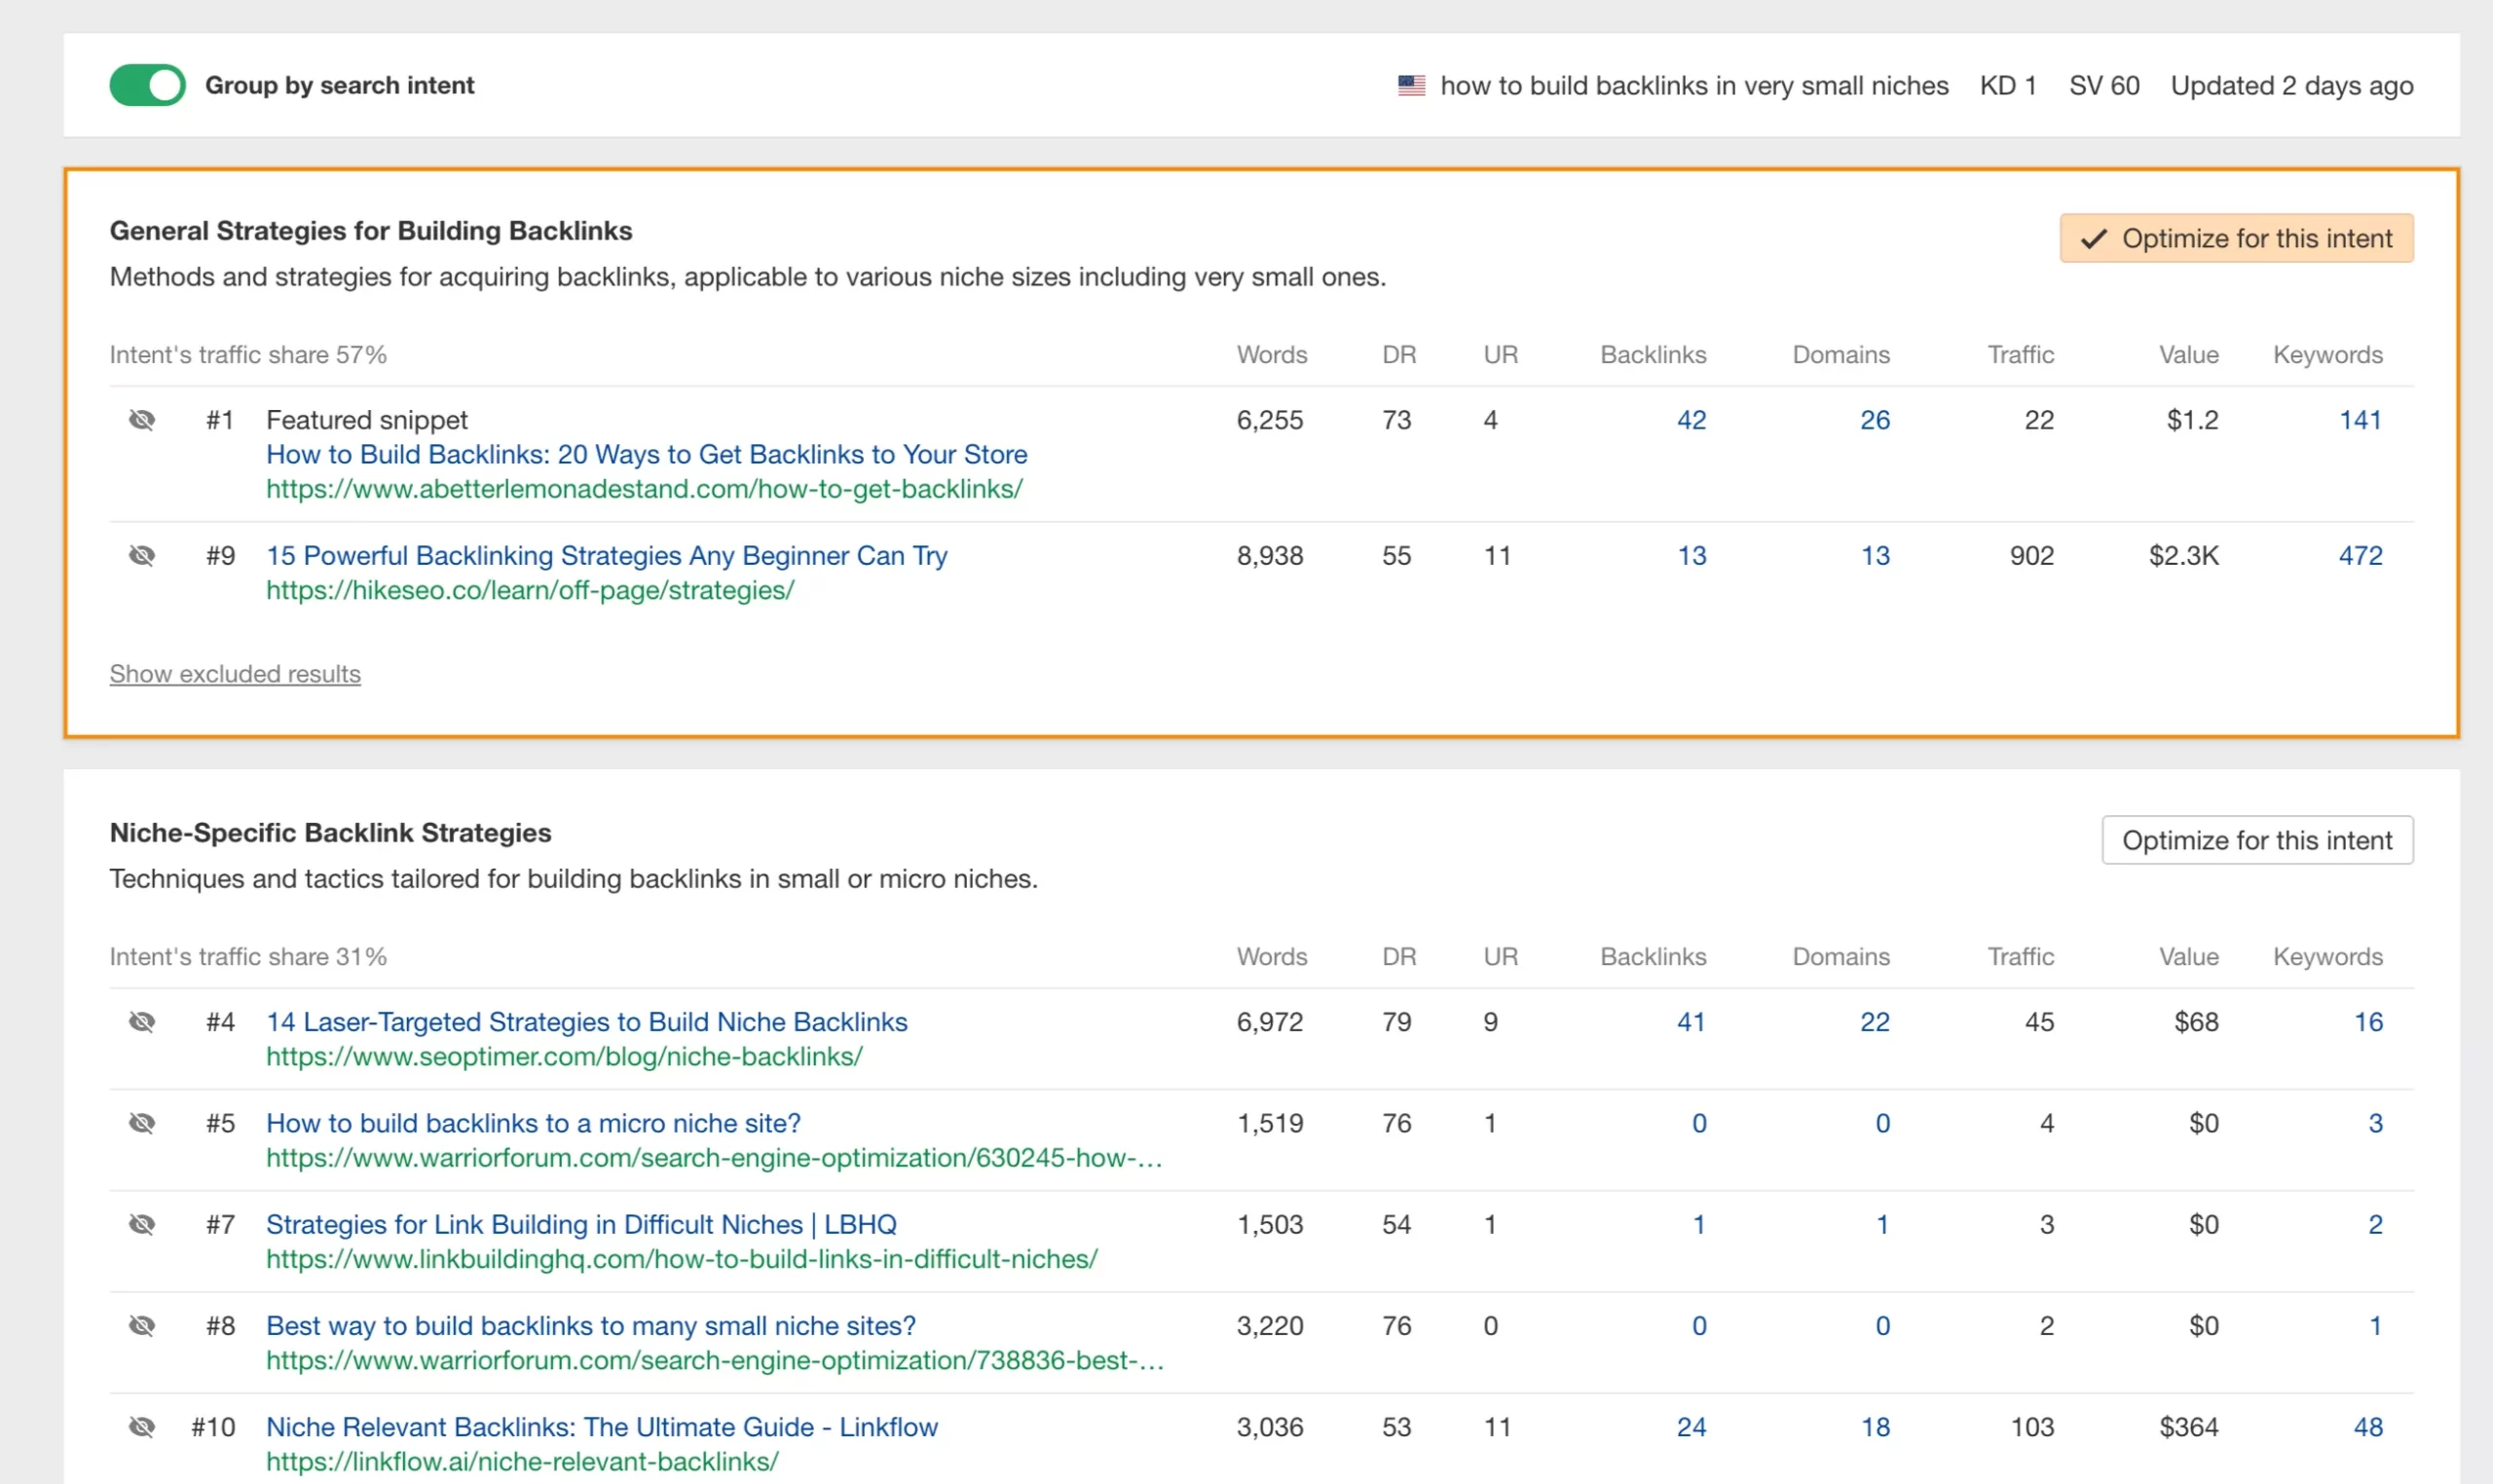Click backlinks count 41 for result #4
This screenshot has width=2493, height=1484.
(x=1691, y=1022)
